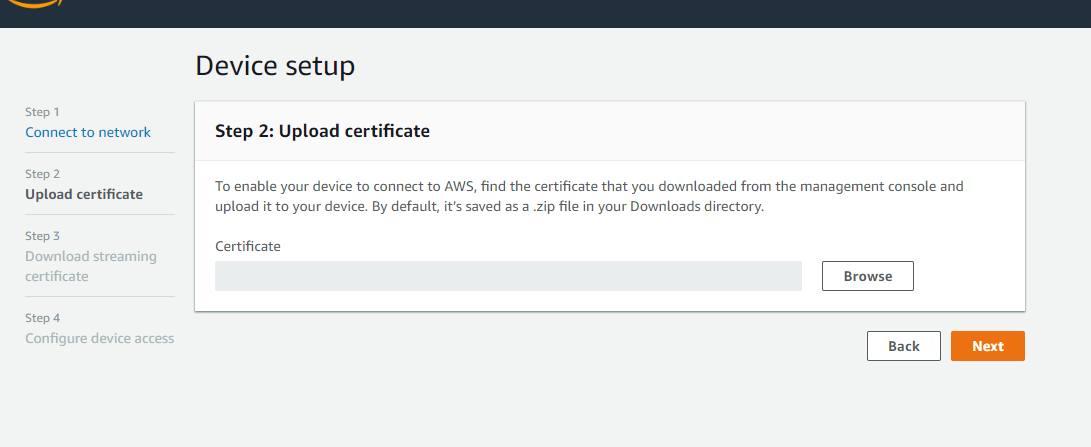Click the Back button
The height and width of the screenshot is (447, 1091).
coord(903,346)
